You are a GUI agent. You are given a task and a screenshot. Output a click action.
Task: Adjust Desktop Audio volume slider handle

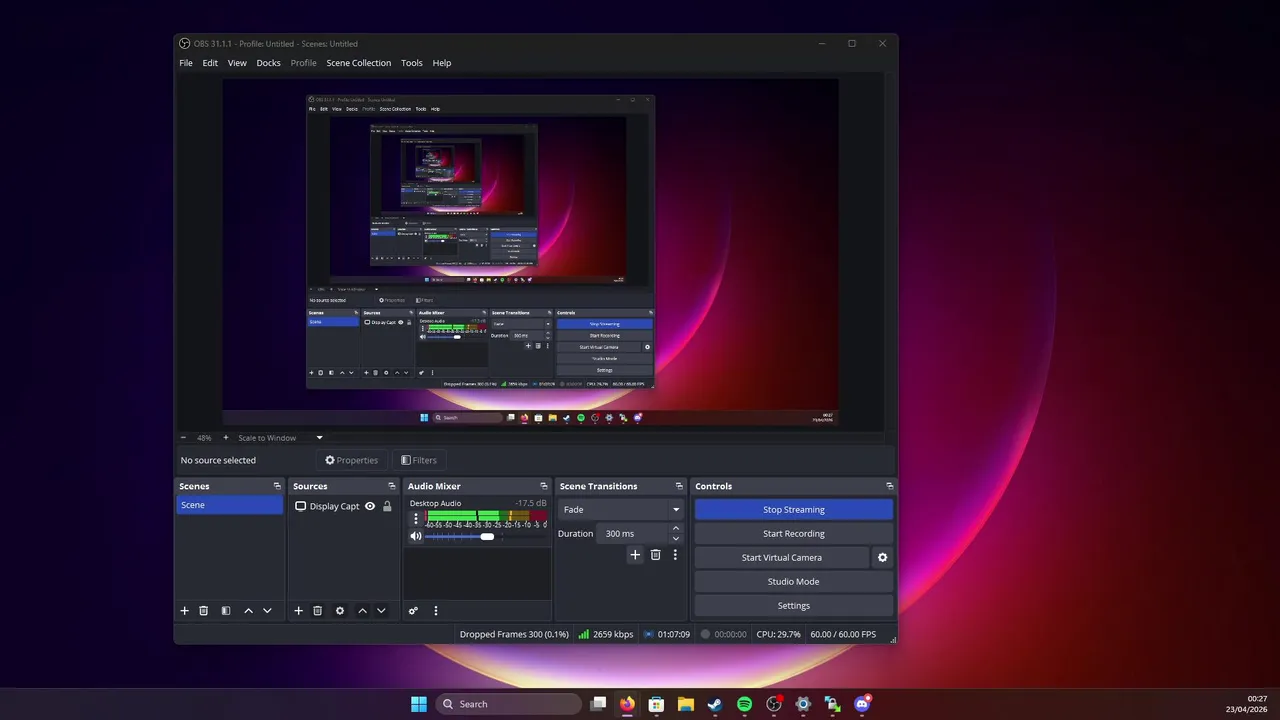pos(487,537)
